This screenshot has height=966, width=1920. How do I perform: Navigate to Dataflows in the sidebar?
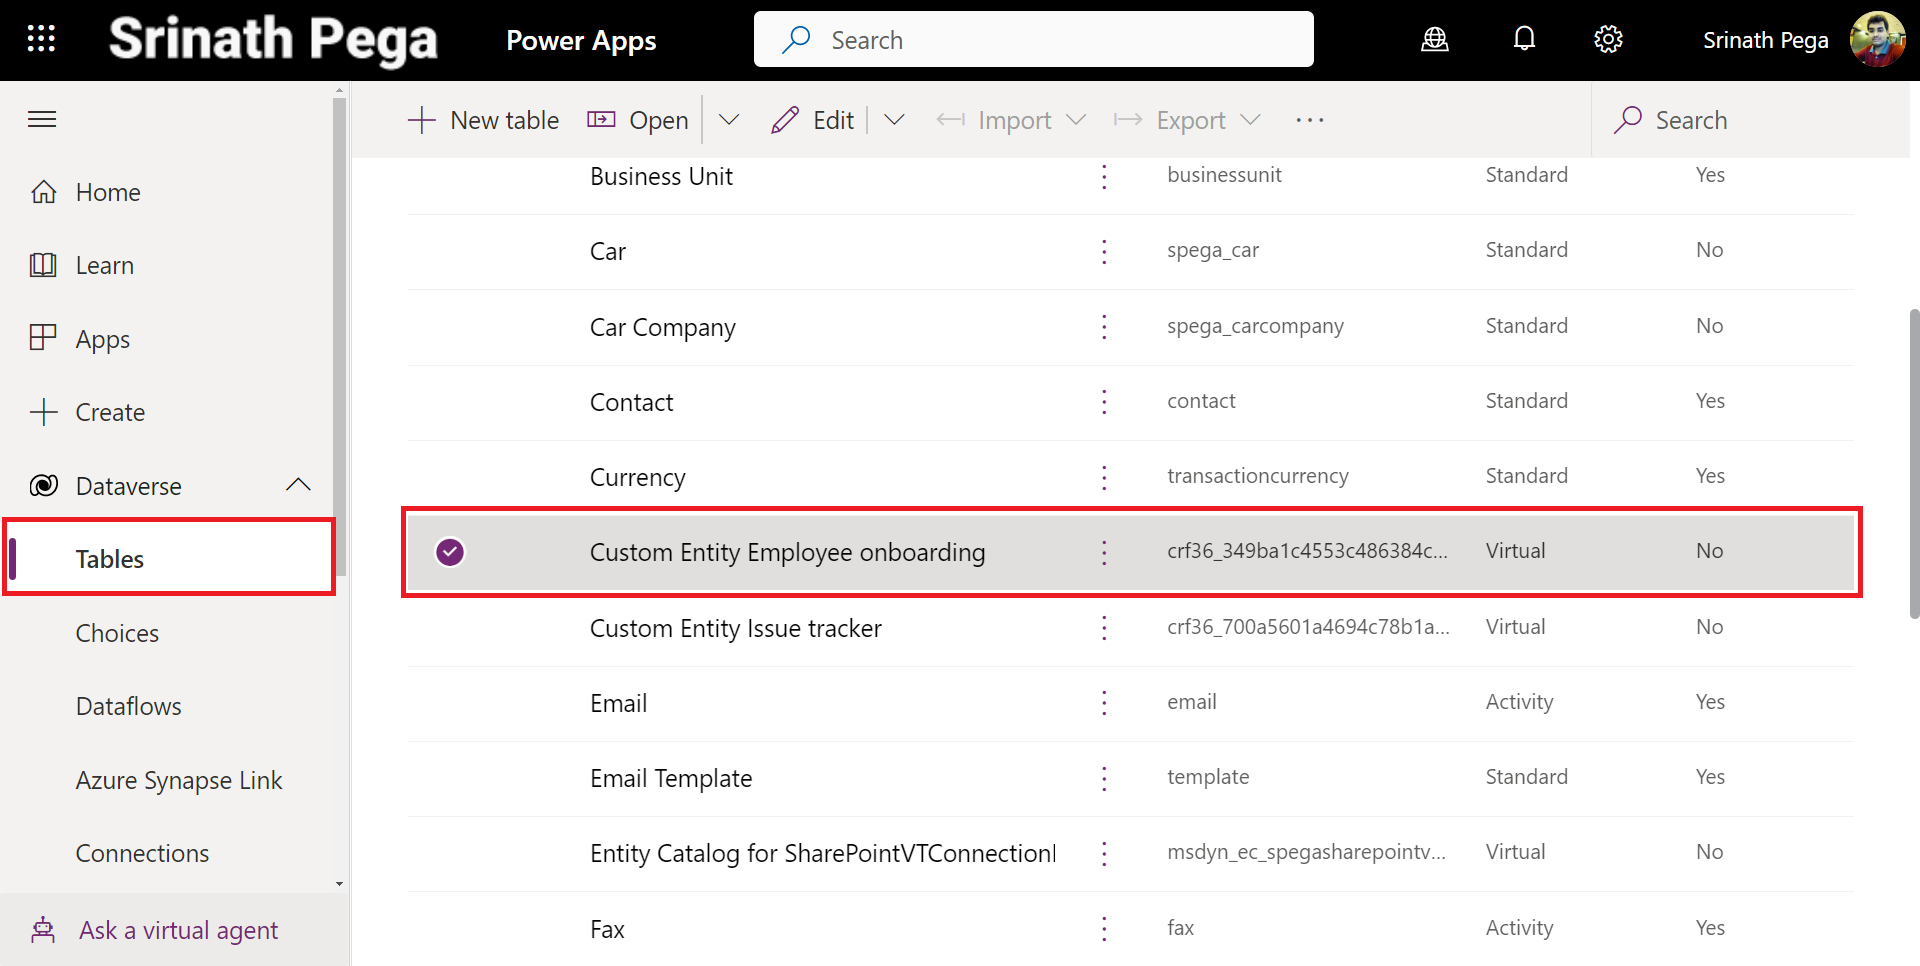tap(128, 706)
